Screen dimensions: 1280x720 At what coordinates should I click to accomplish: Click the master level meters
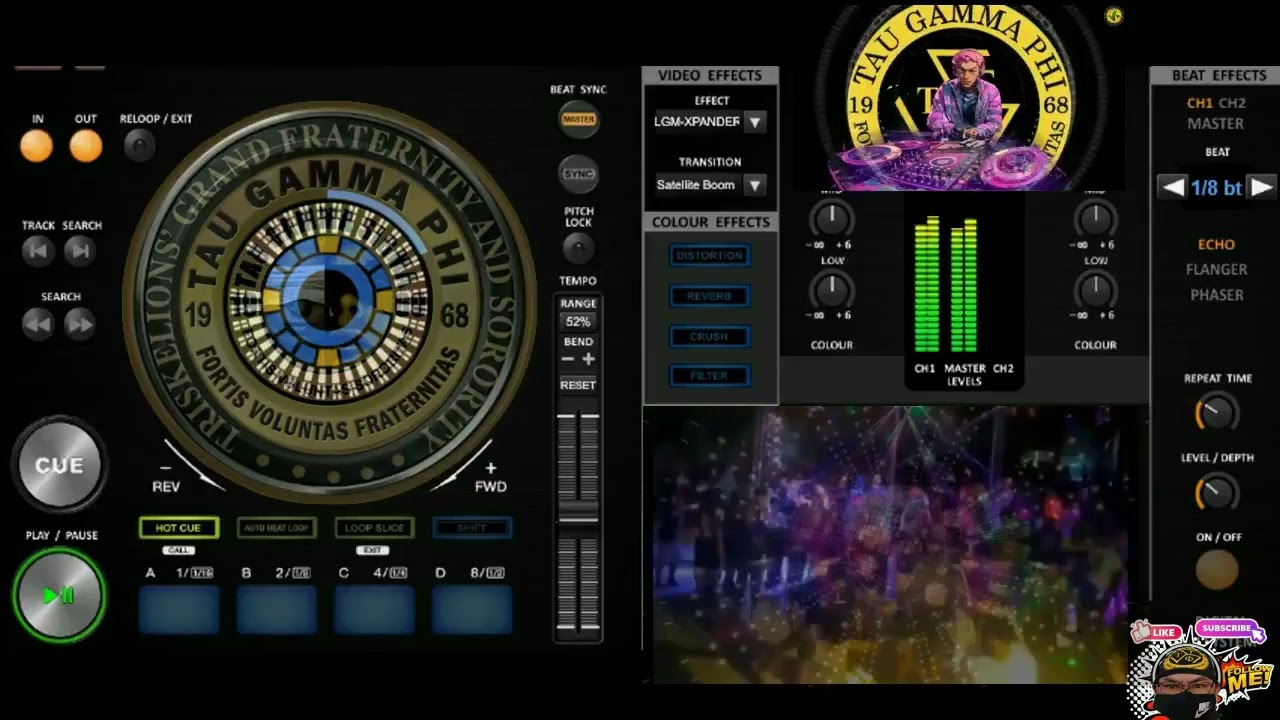coord(946,284)
